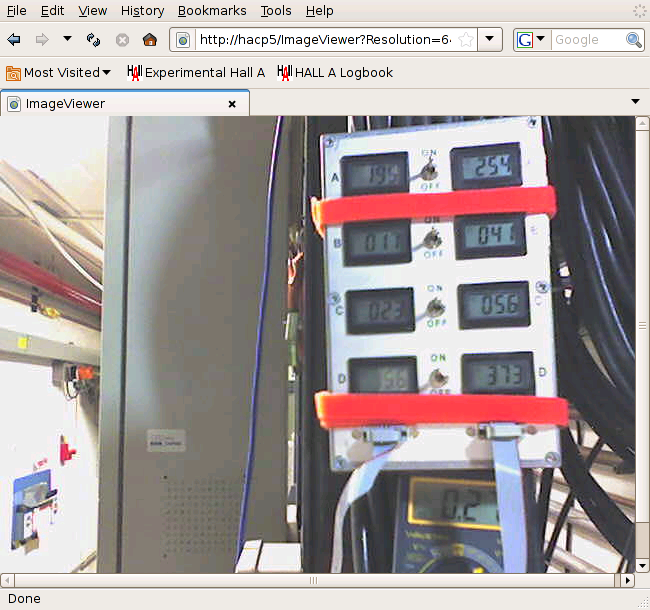Click the vertical scrollbar thumb
Viewport: 650px width, 610px height.
[642, 326]
